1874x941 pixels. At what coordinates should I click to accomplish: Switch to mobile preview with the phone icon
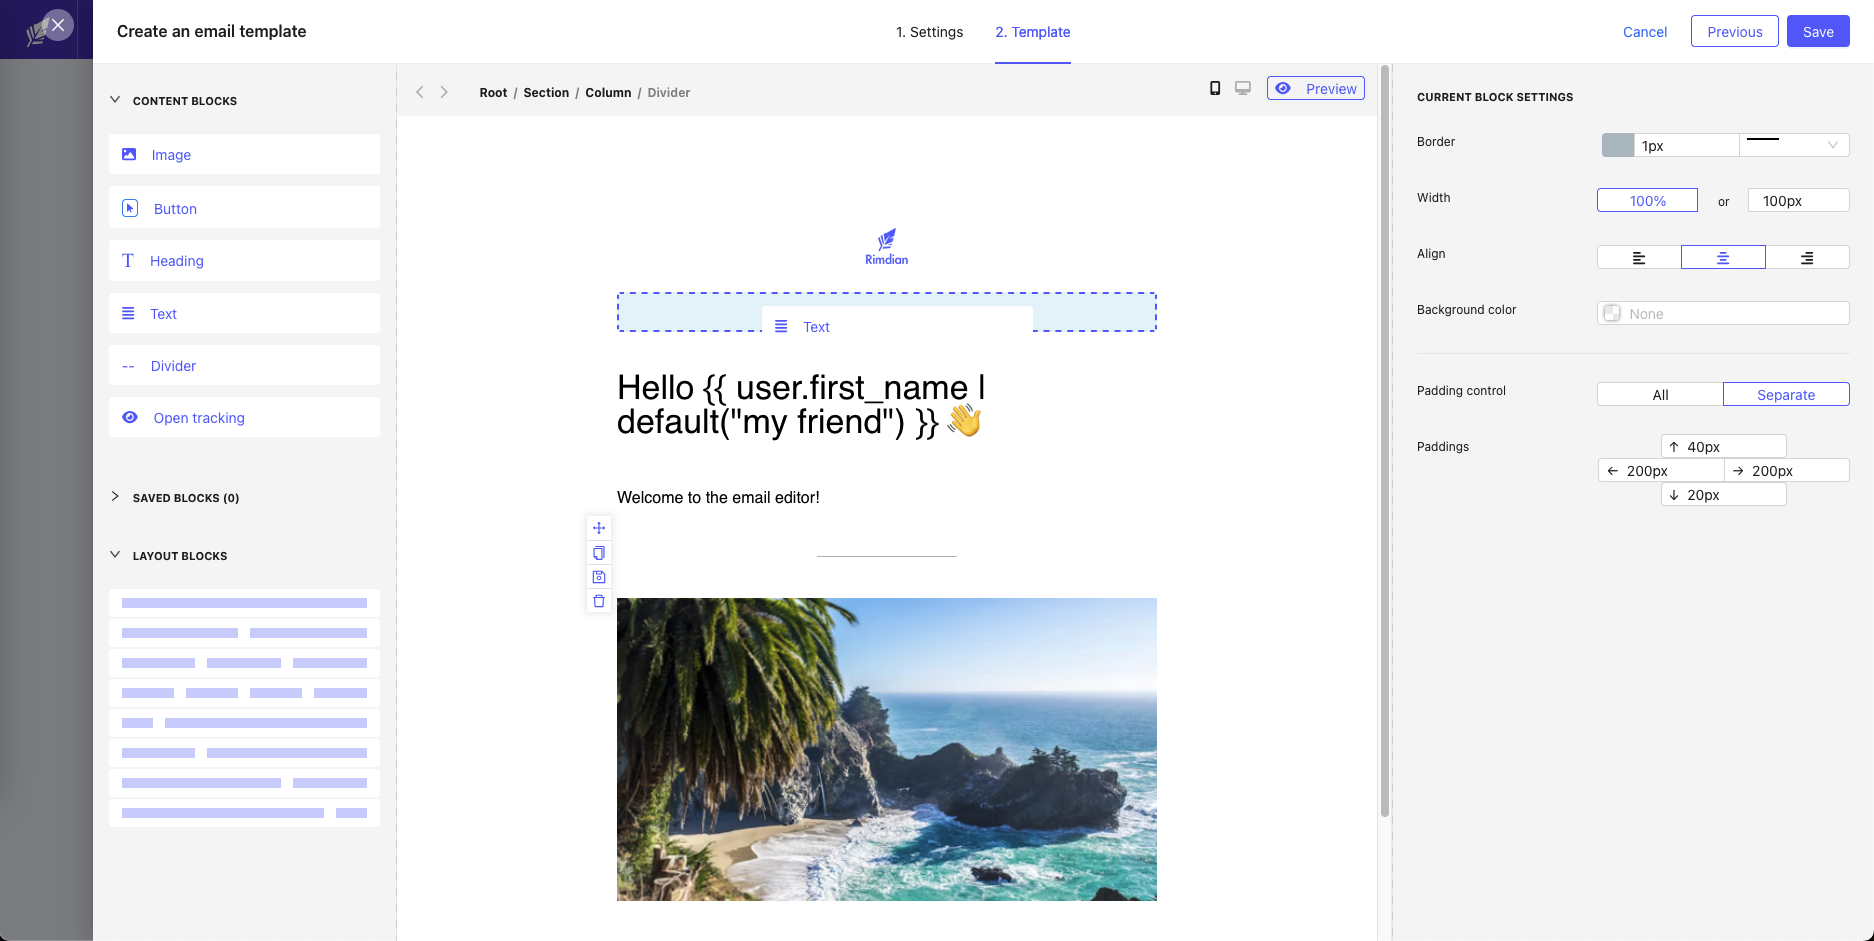tap(1215, 88)
